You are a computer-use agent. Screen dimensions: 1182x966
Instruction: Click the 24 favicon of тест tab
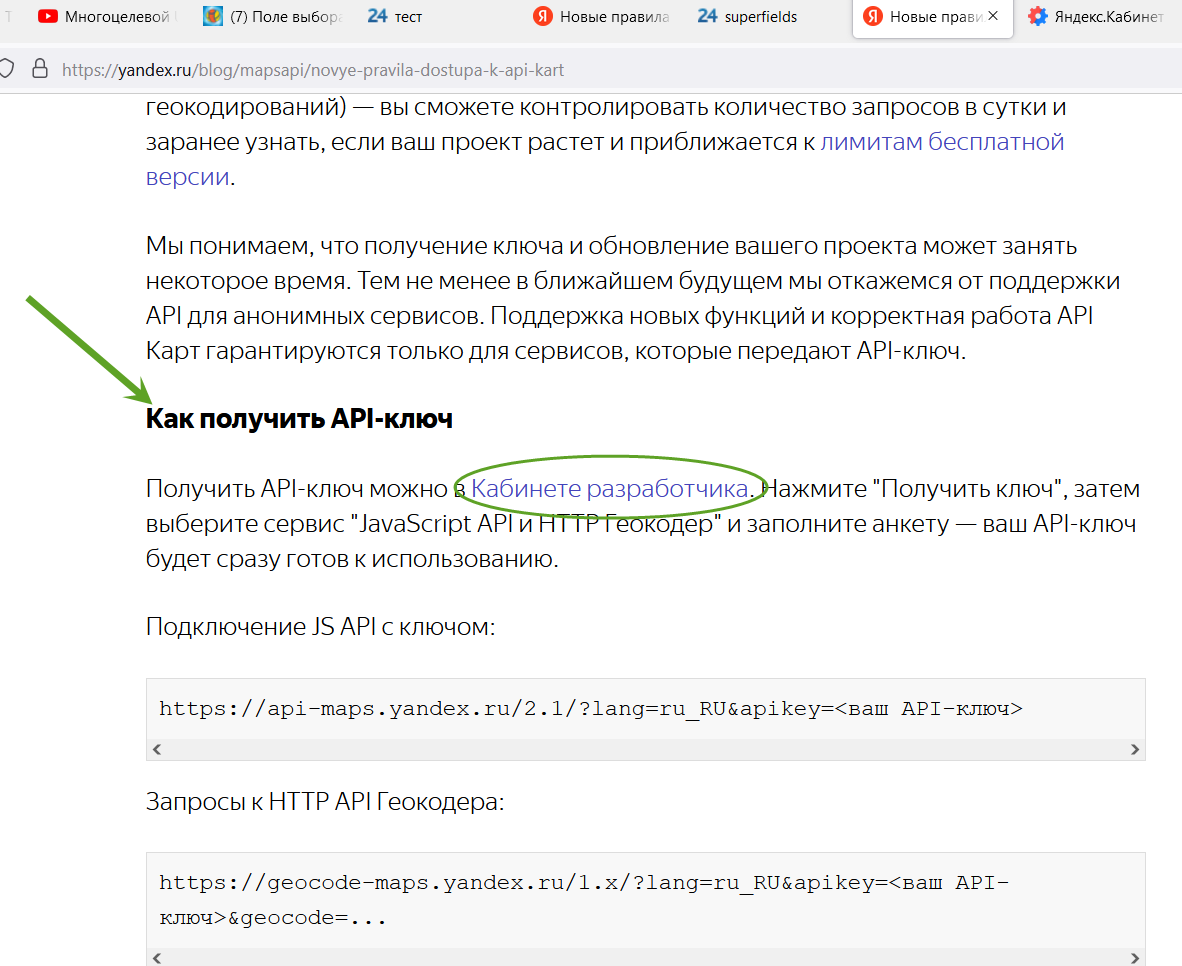[x=377, y=16]
